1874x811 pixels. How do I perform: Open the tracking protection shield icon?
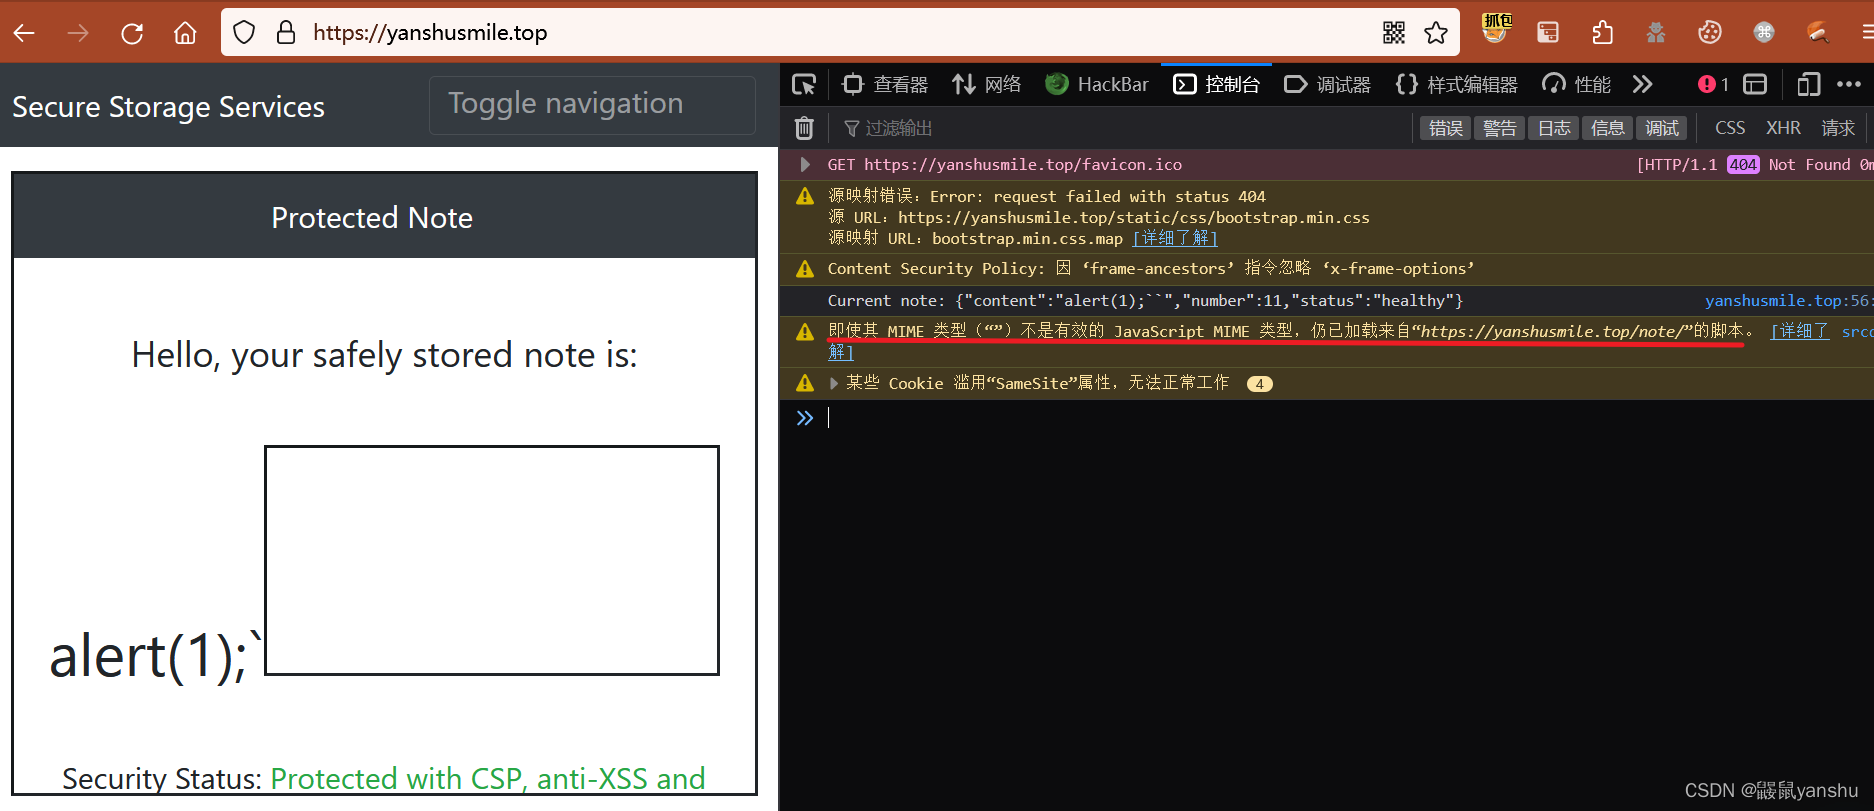tap(244, 33)
